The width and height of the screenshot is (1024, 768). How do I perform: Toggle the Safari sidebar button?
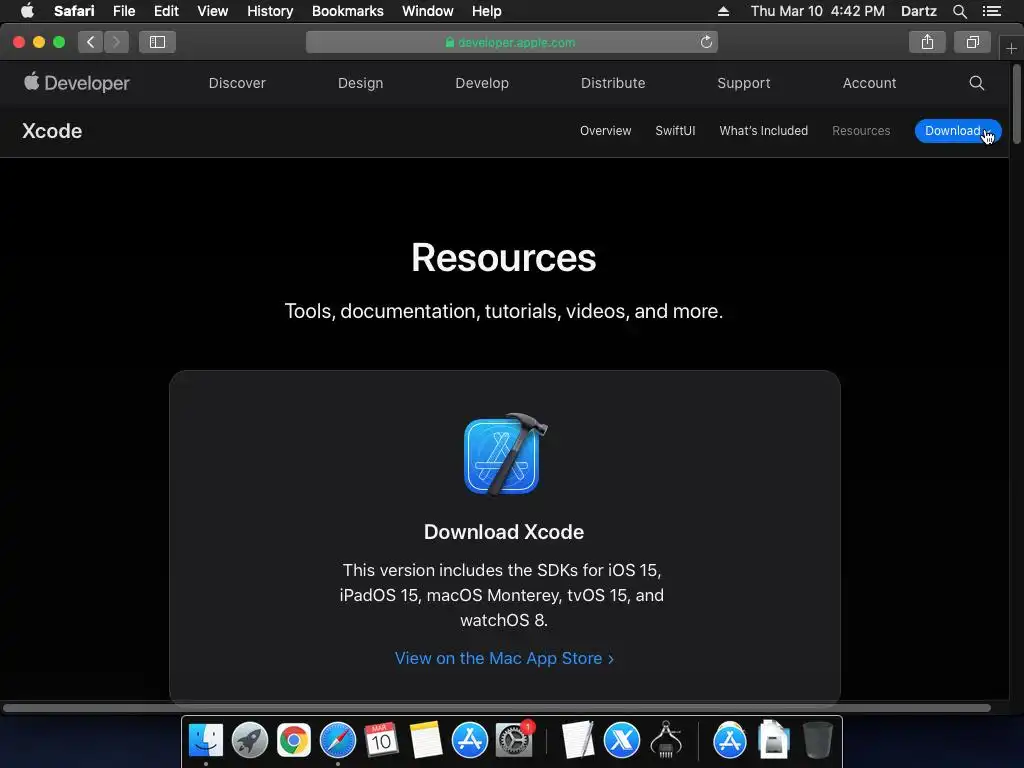coord(157,42)
